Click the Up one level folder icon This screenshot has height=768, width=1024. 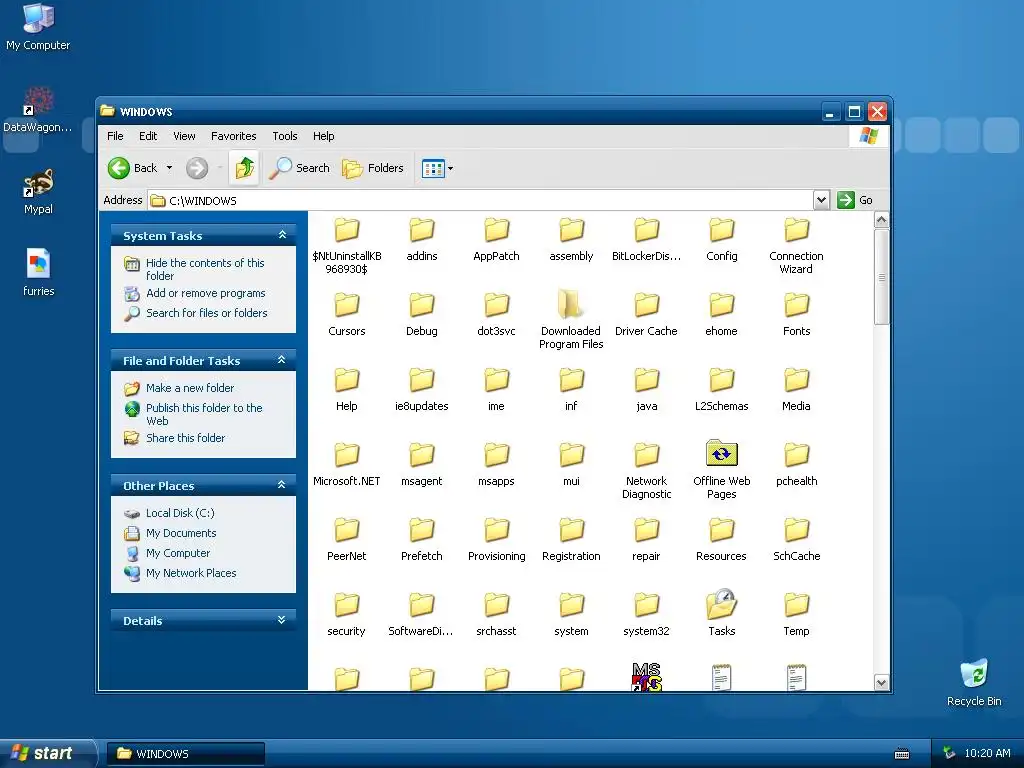click(x=244, y=168)
